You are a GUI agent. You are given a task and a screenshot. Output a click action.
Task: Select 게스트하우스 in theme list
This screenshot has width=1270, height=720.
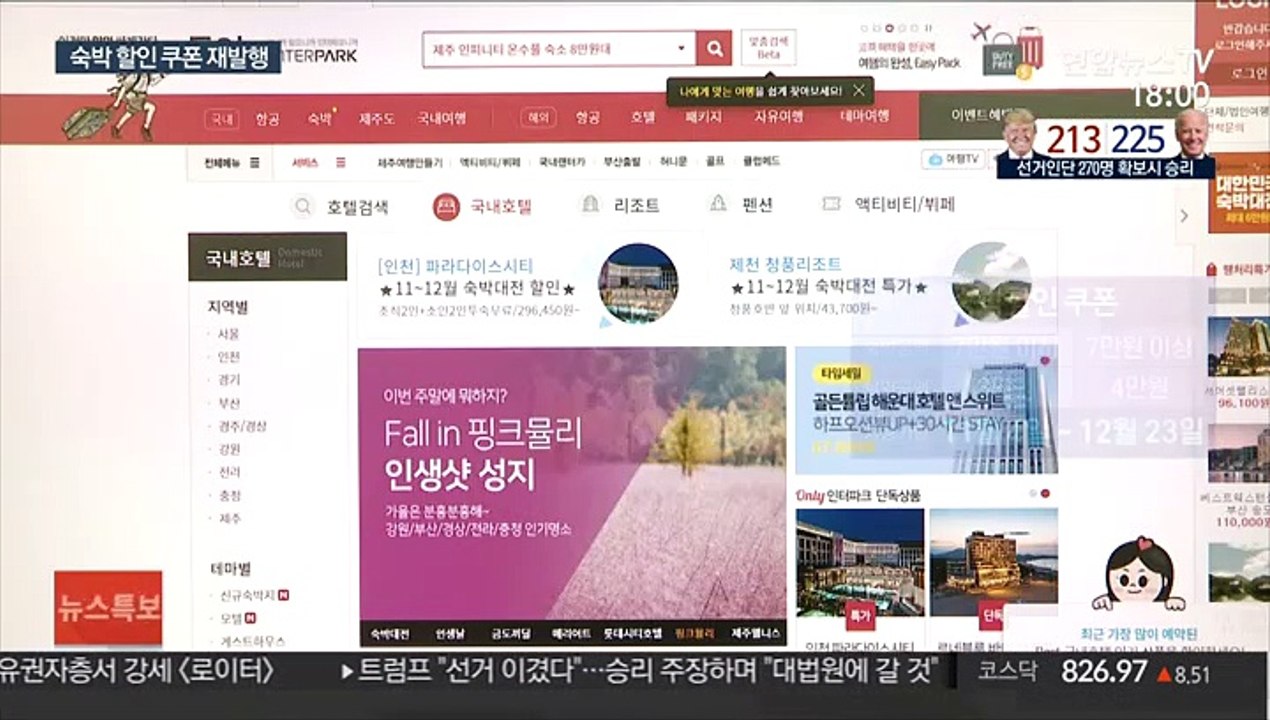tap(252, 641)
